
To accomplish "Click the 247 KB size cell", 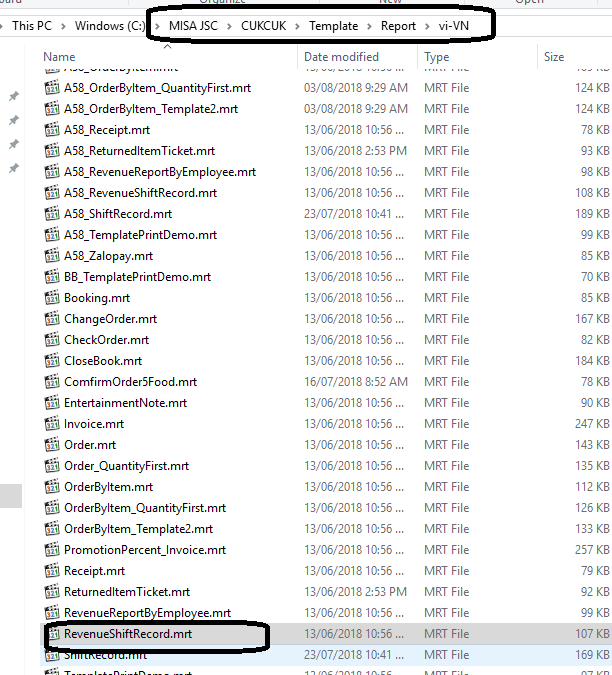I will (x=592, y=424).
